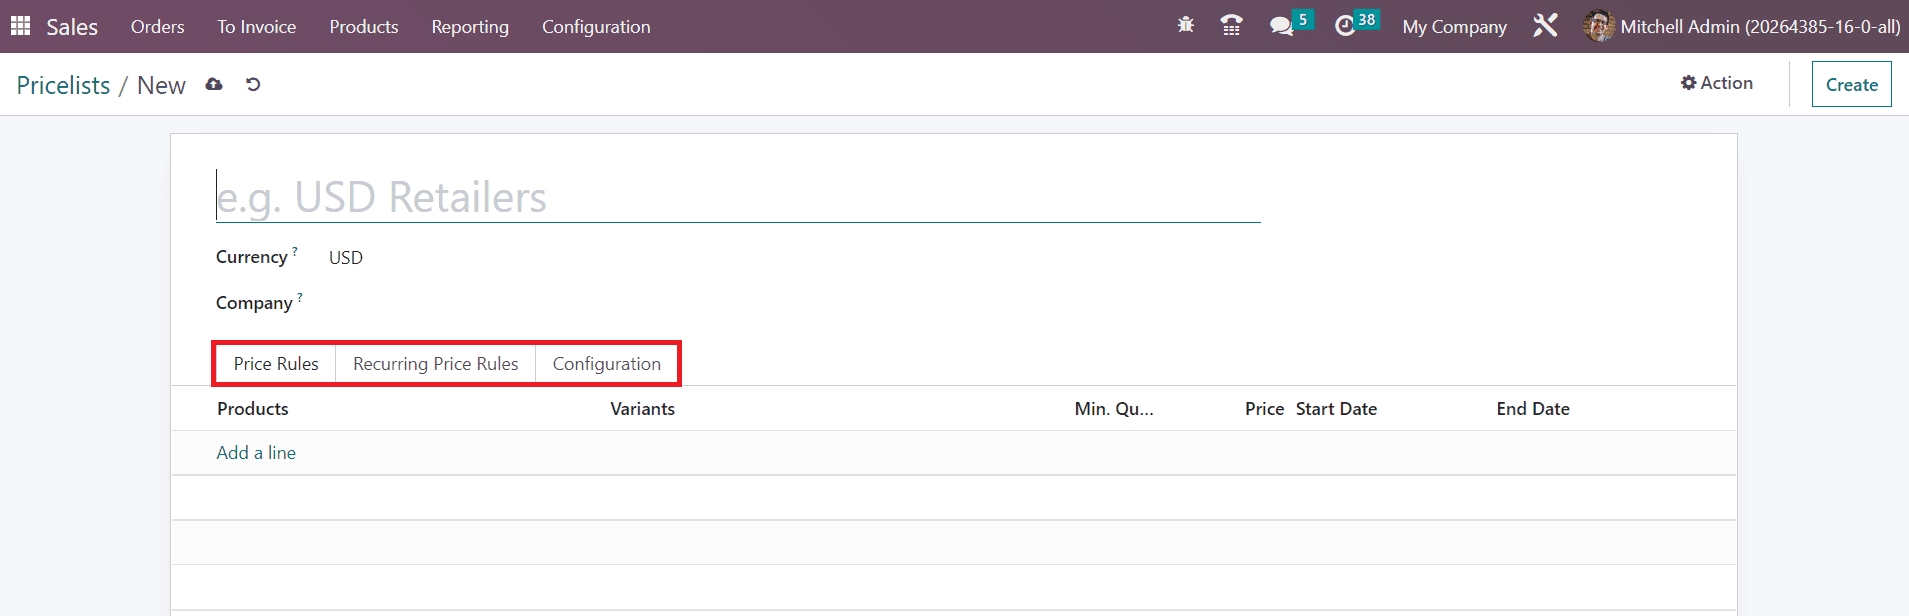The width and height of the screenshot is (1909, 616).
Task: Switch to the Recurring Price Rules tab
Action: click(x=435, y=364)
